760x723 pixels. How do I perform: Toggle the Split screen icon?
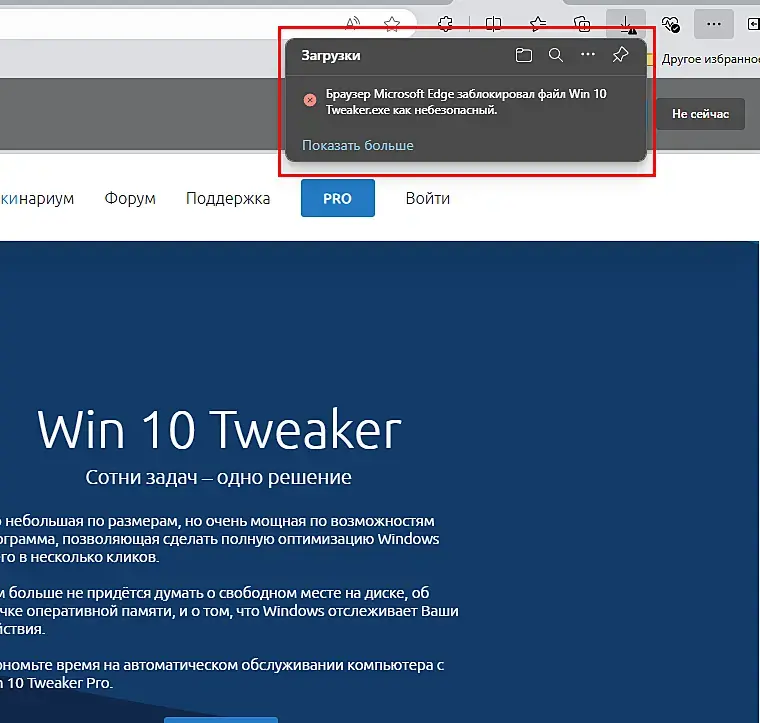click(493, 23)
